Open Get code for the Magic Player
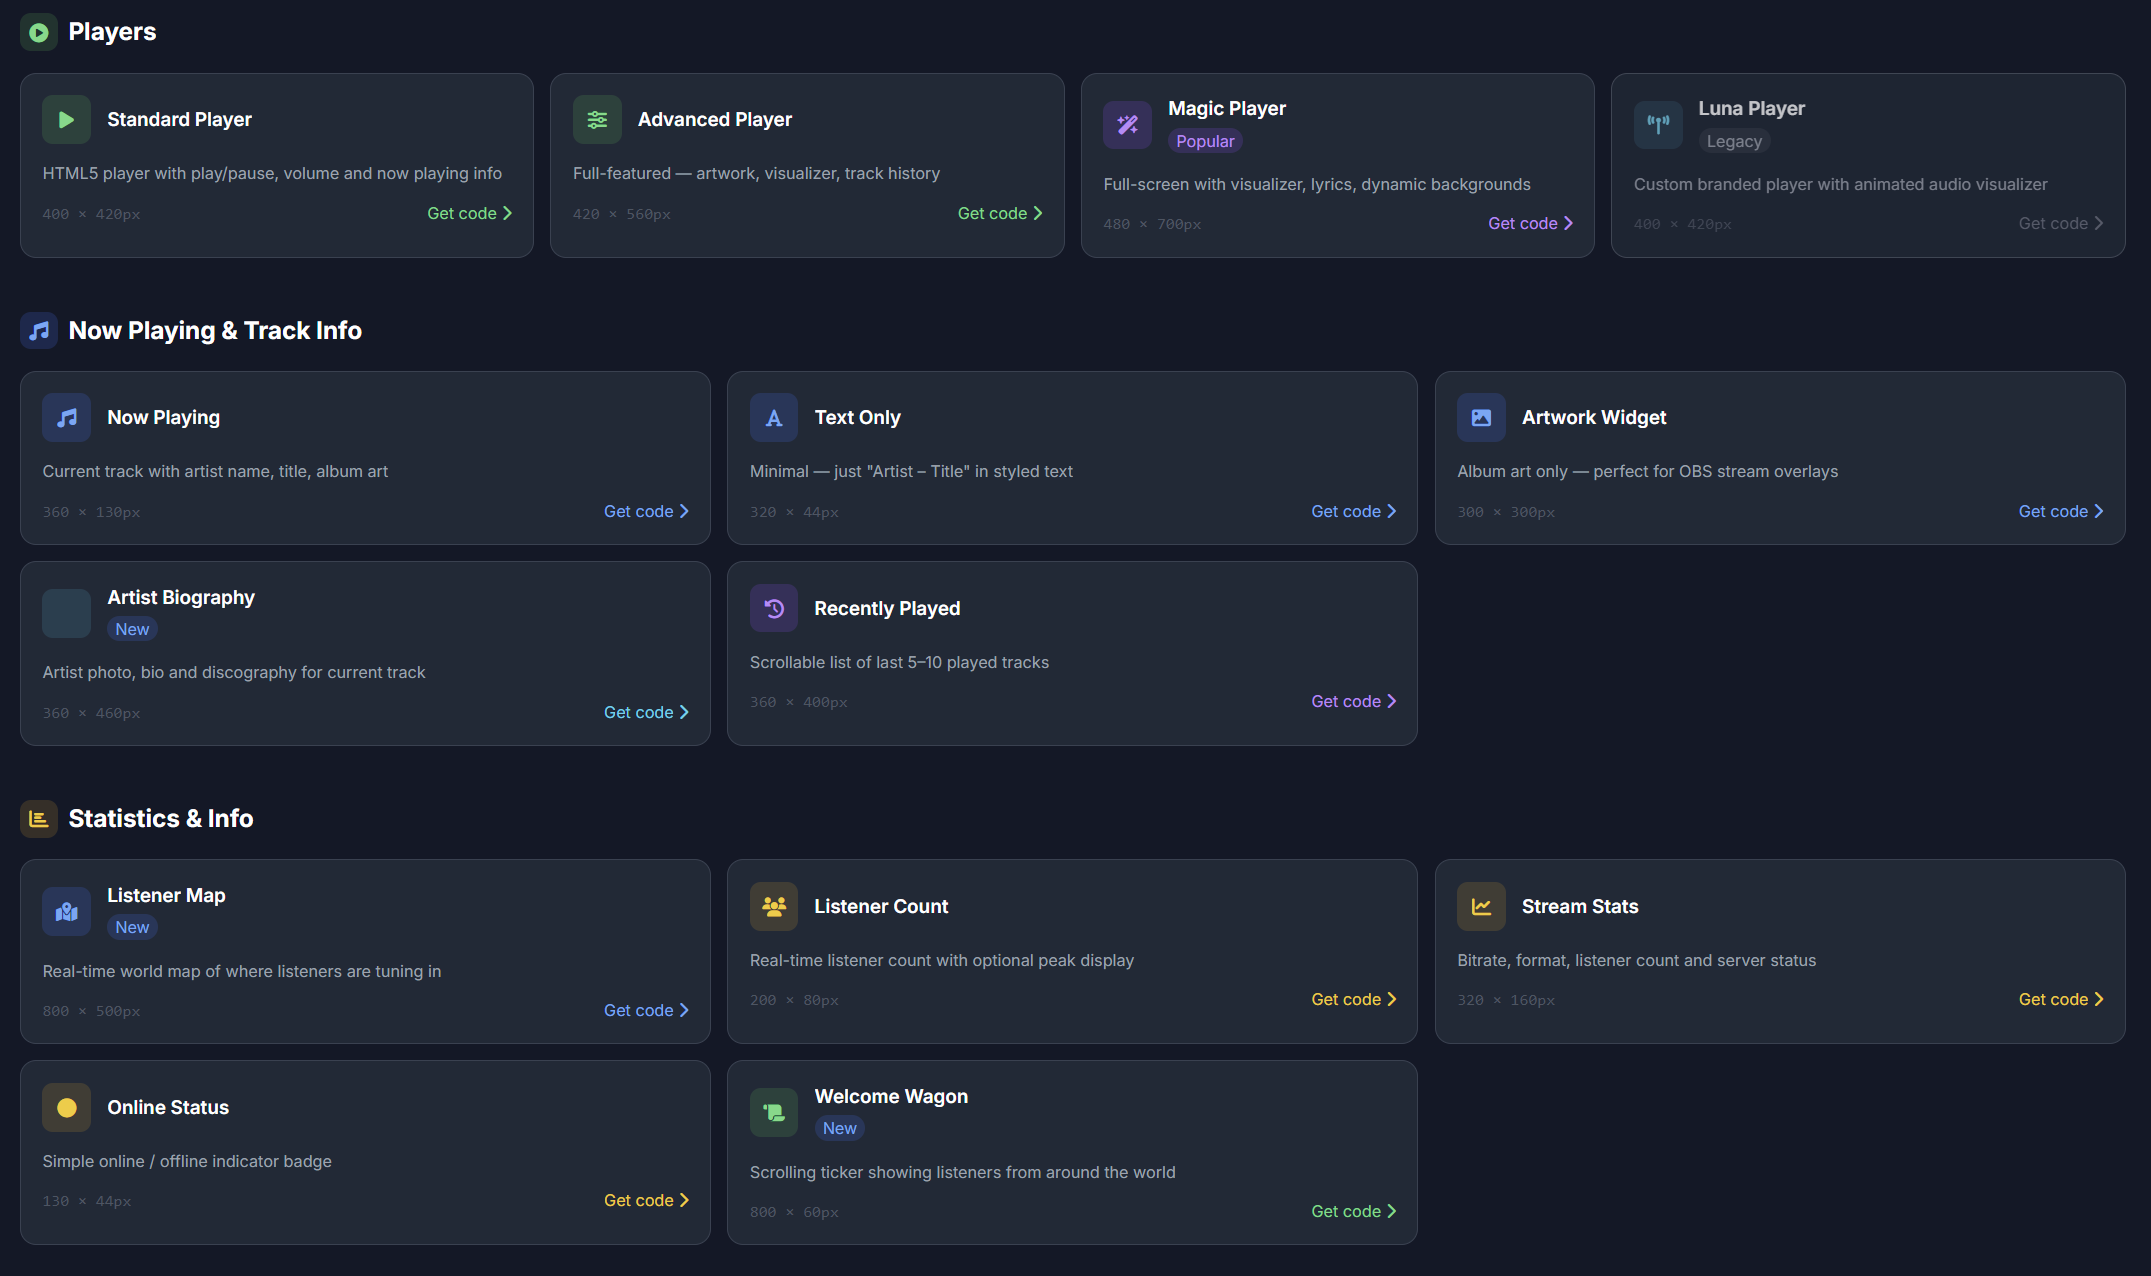Viewport: 2151px width, 1276px height. pyautogui.click(x=1529, y=223)
